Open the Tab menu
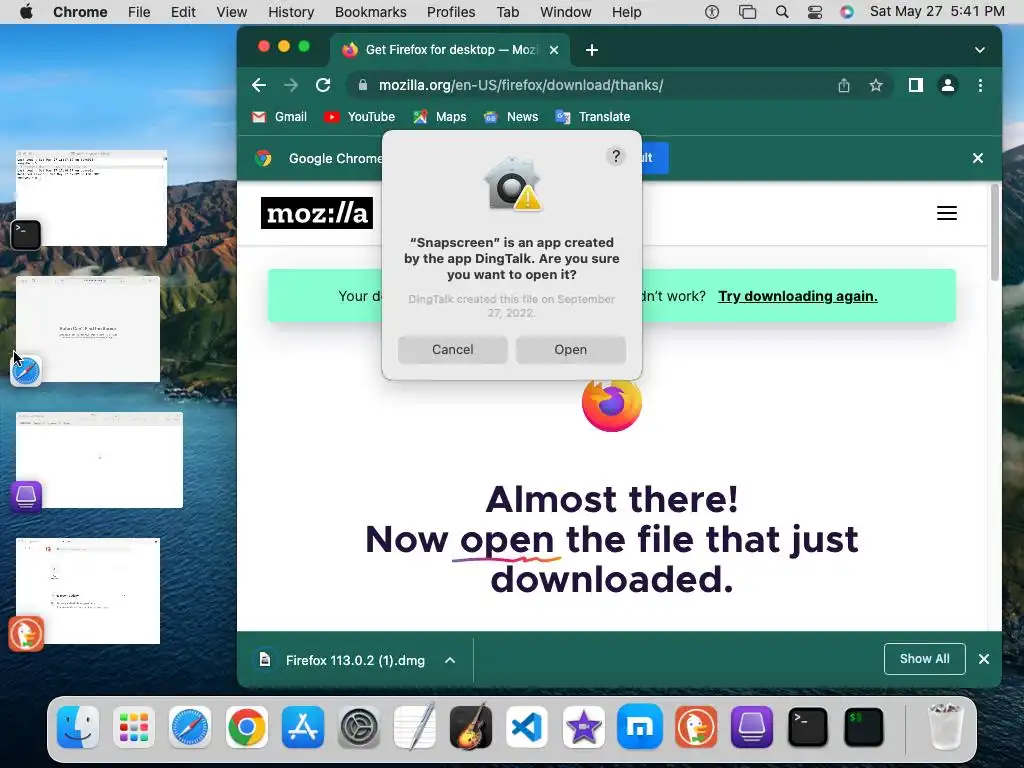Viewport: 1024px width, 768px height. [507, 12]
